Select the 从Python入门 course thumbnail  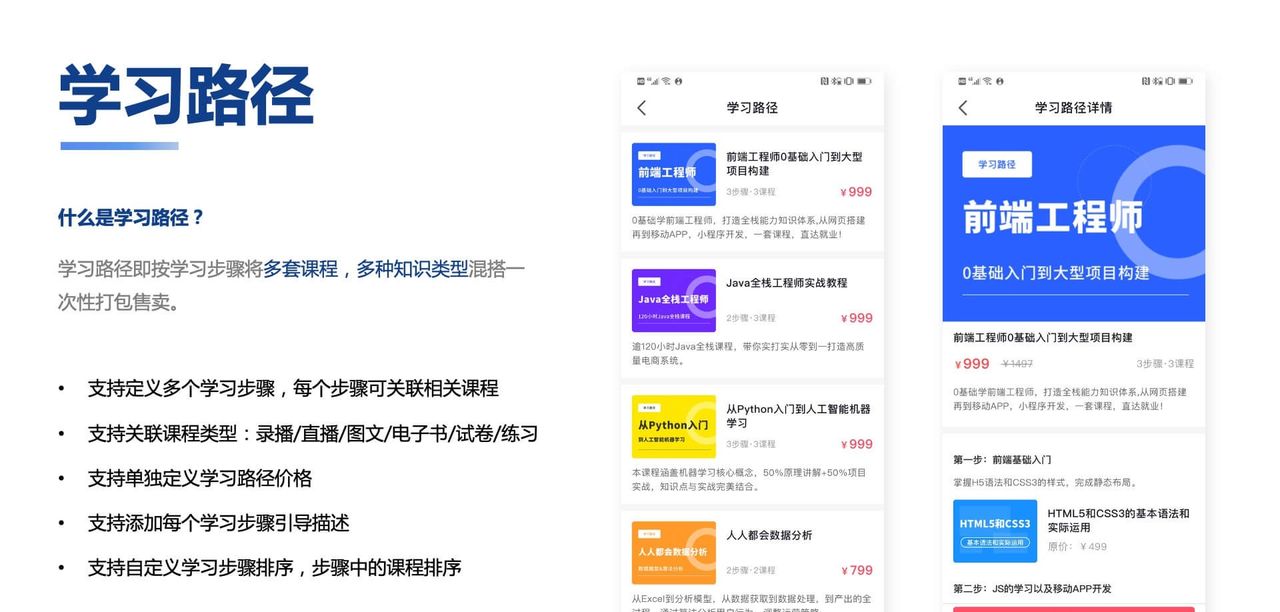coord(673,425)
